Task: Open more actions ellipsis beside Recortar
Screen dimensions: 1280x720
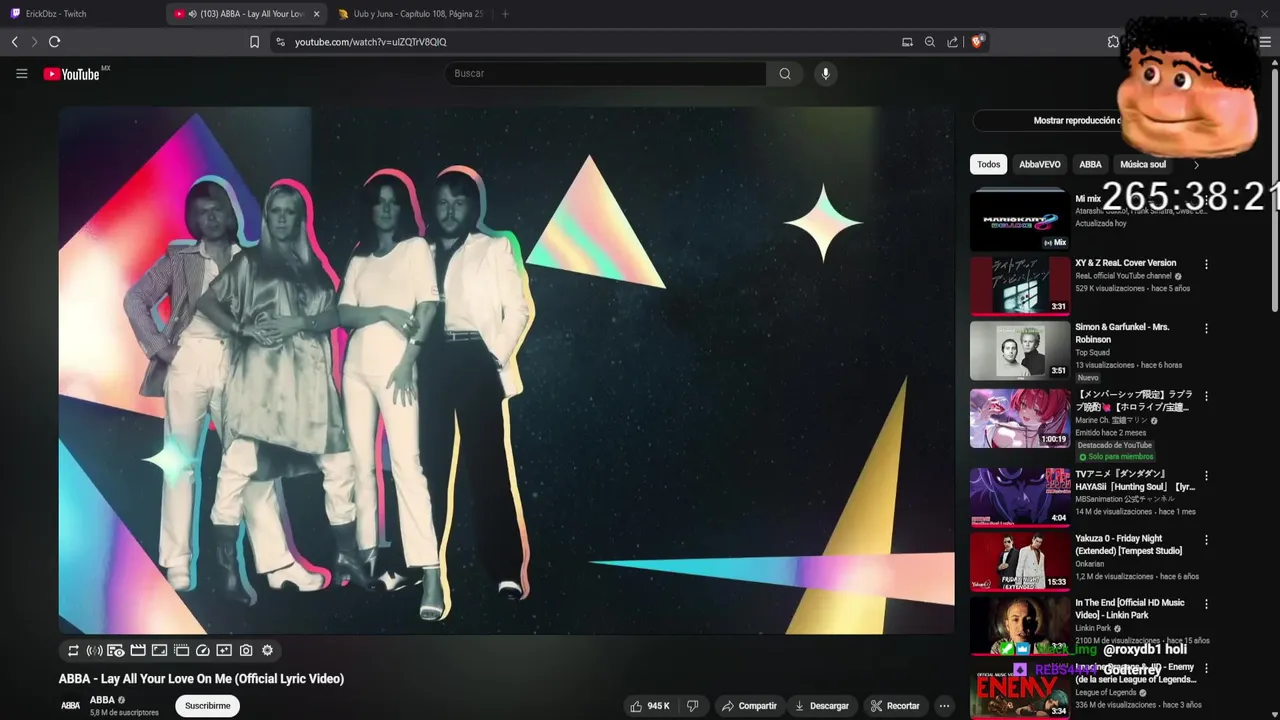Action: pyautogui.click(x=944, y=706)
